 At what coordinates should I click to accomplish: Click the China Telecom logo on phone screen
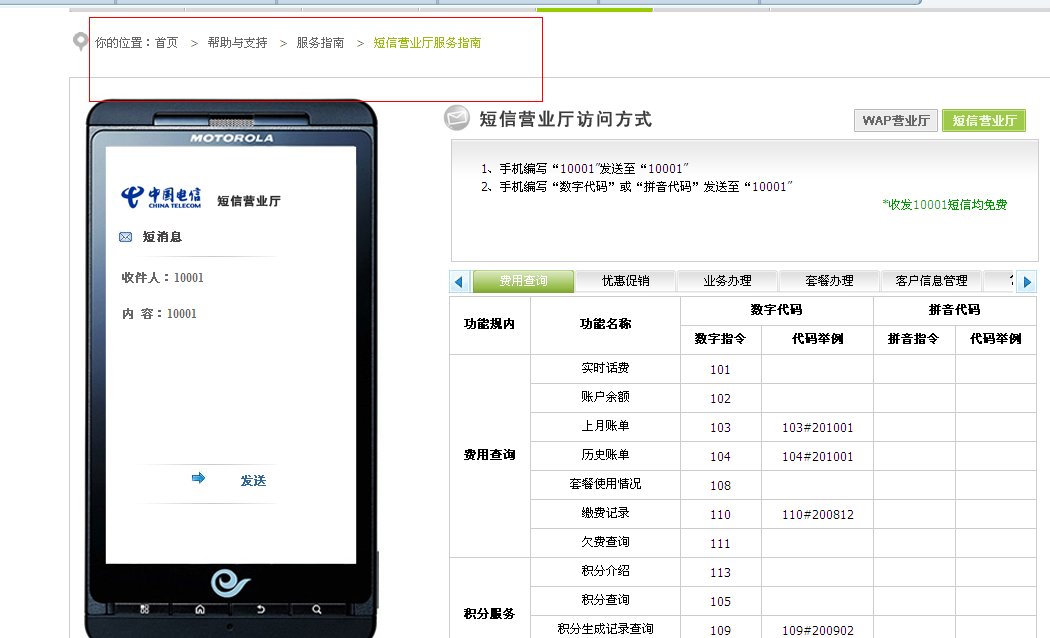click(161, 197)
